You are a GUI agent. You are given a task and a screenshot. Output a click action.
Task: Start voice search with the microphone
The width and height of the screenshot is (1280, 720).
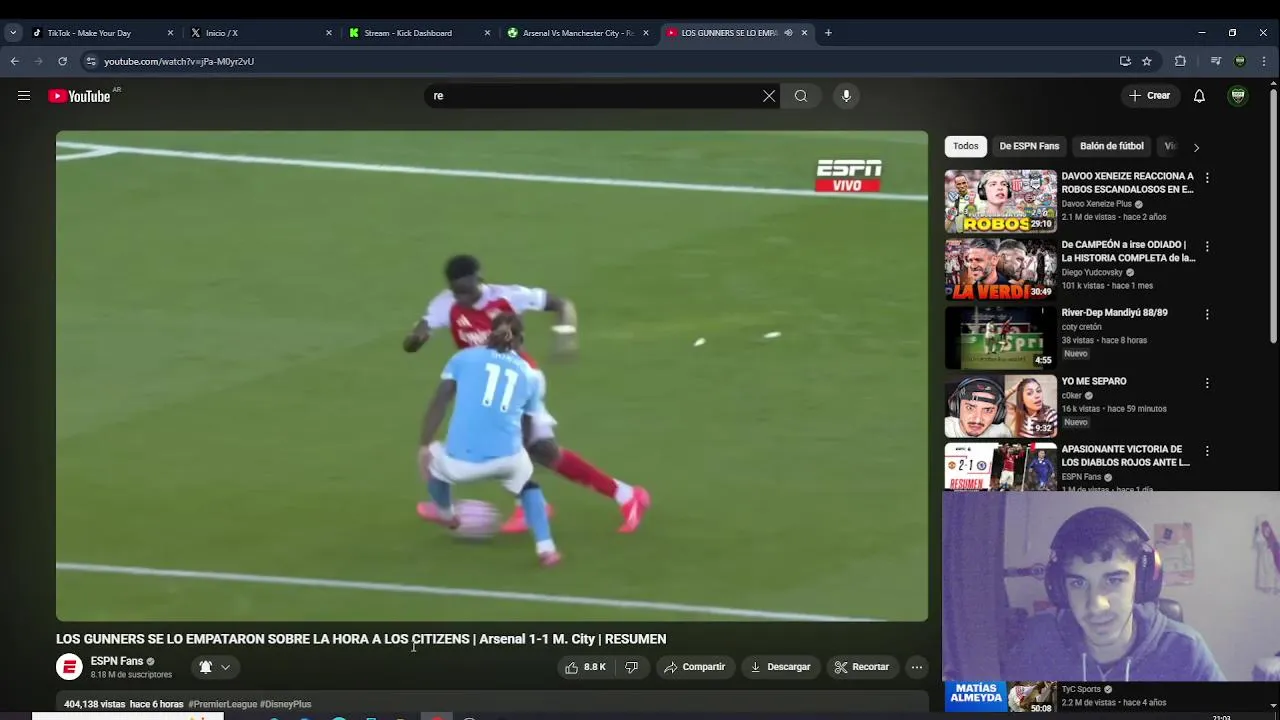tap(846, 96)
